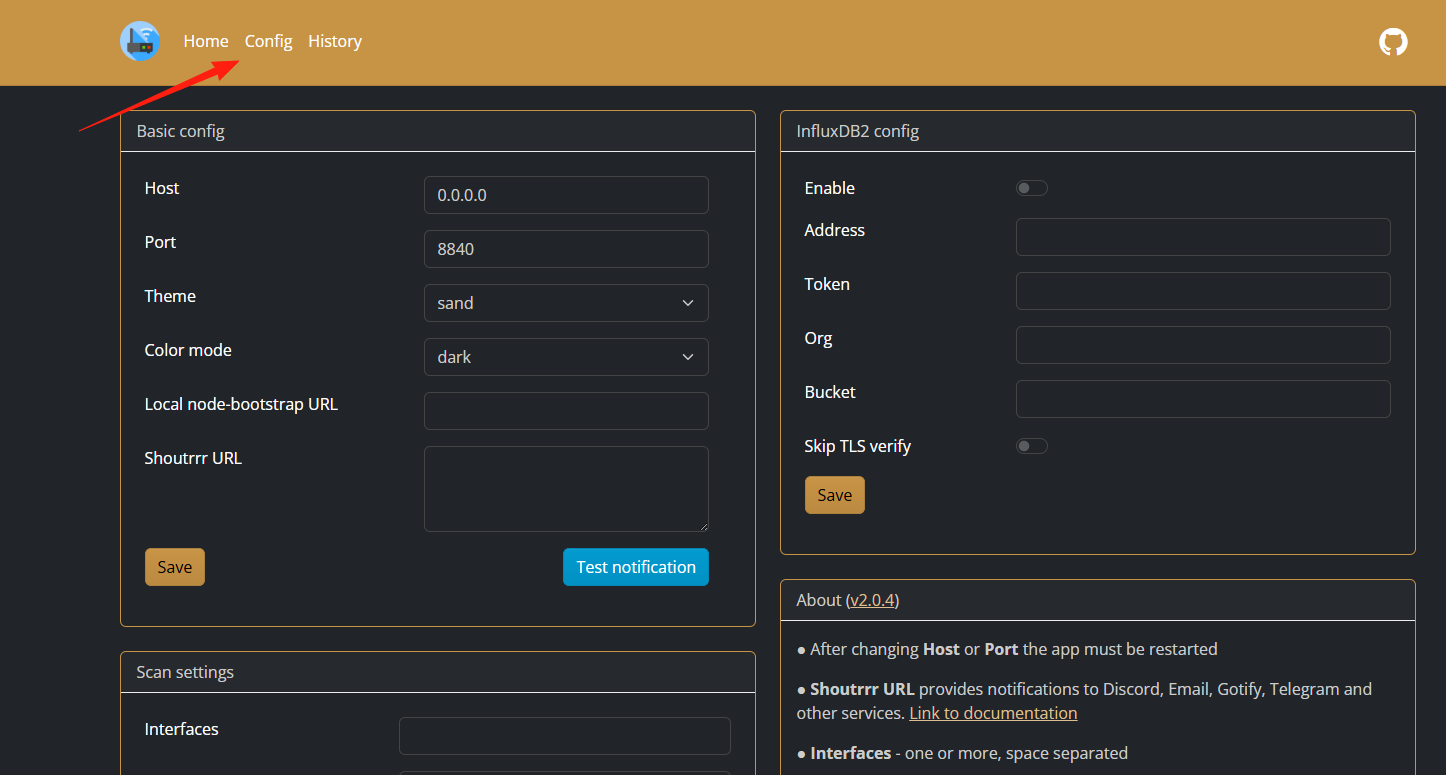Open the Theme dropdown showing sand

(x=566, y=303)
